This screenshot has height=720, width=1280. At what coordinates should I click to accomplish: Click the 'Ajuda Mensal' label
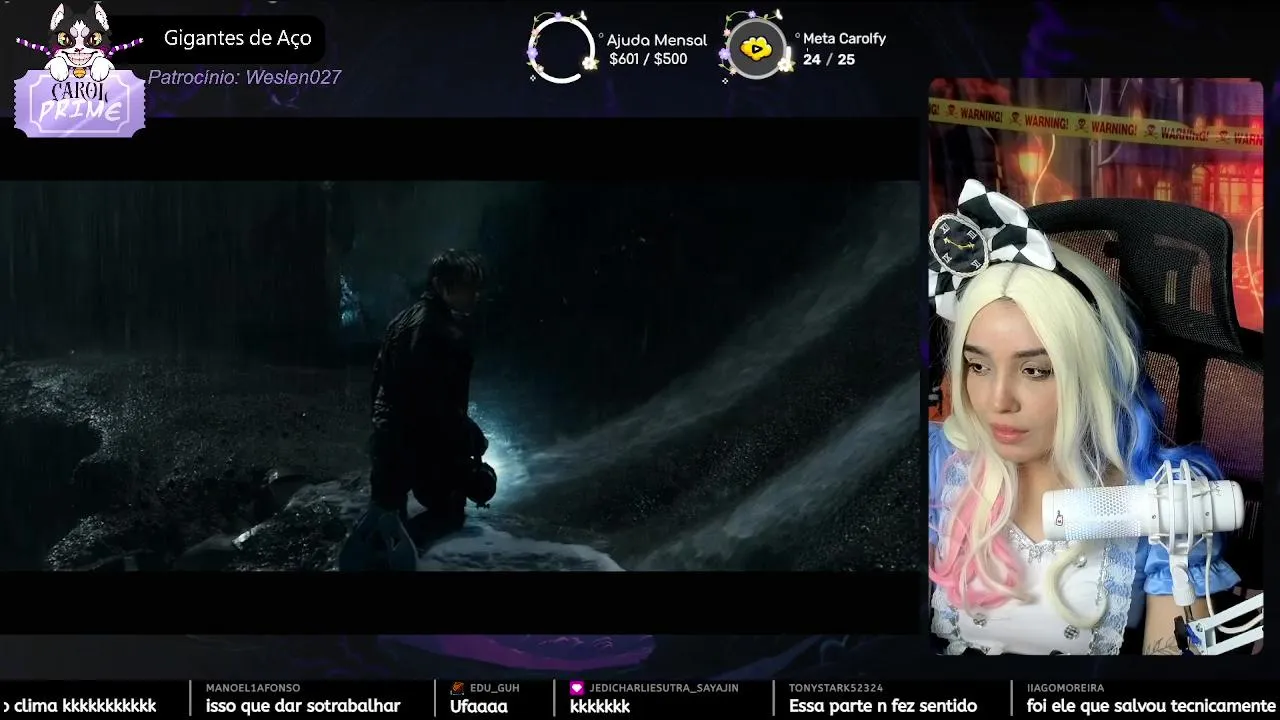point(657,40)
